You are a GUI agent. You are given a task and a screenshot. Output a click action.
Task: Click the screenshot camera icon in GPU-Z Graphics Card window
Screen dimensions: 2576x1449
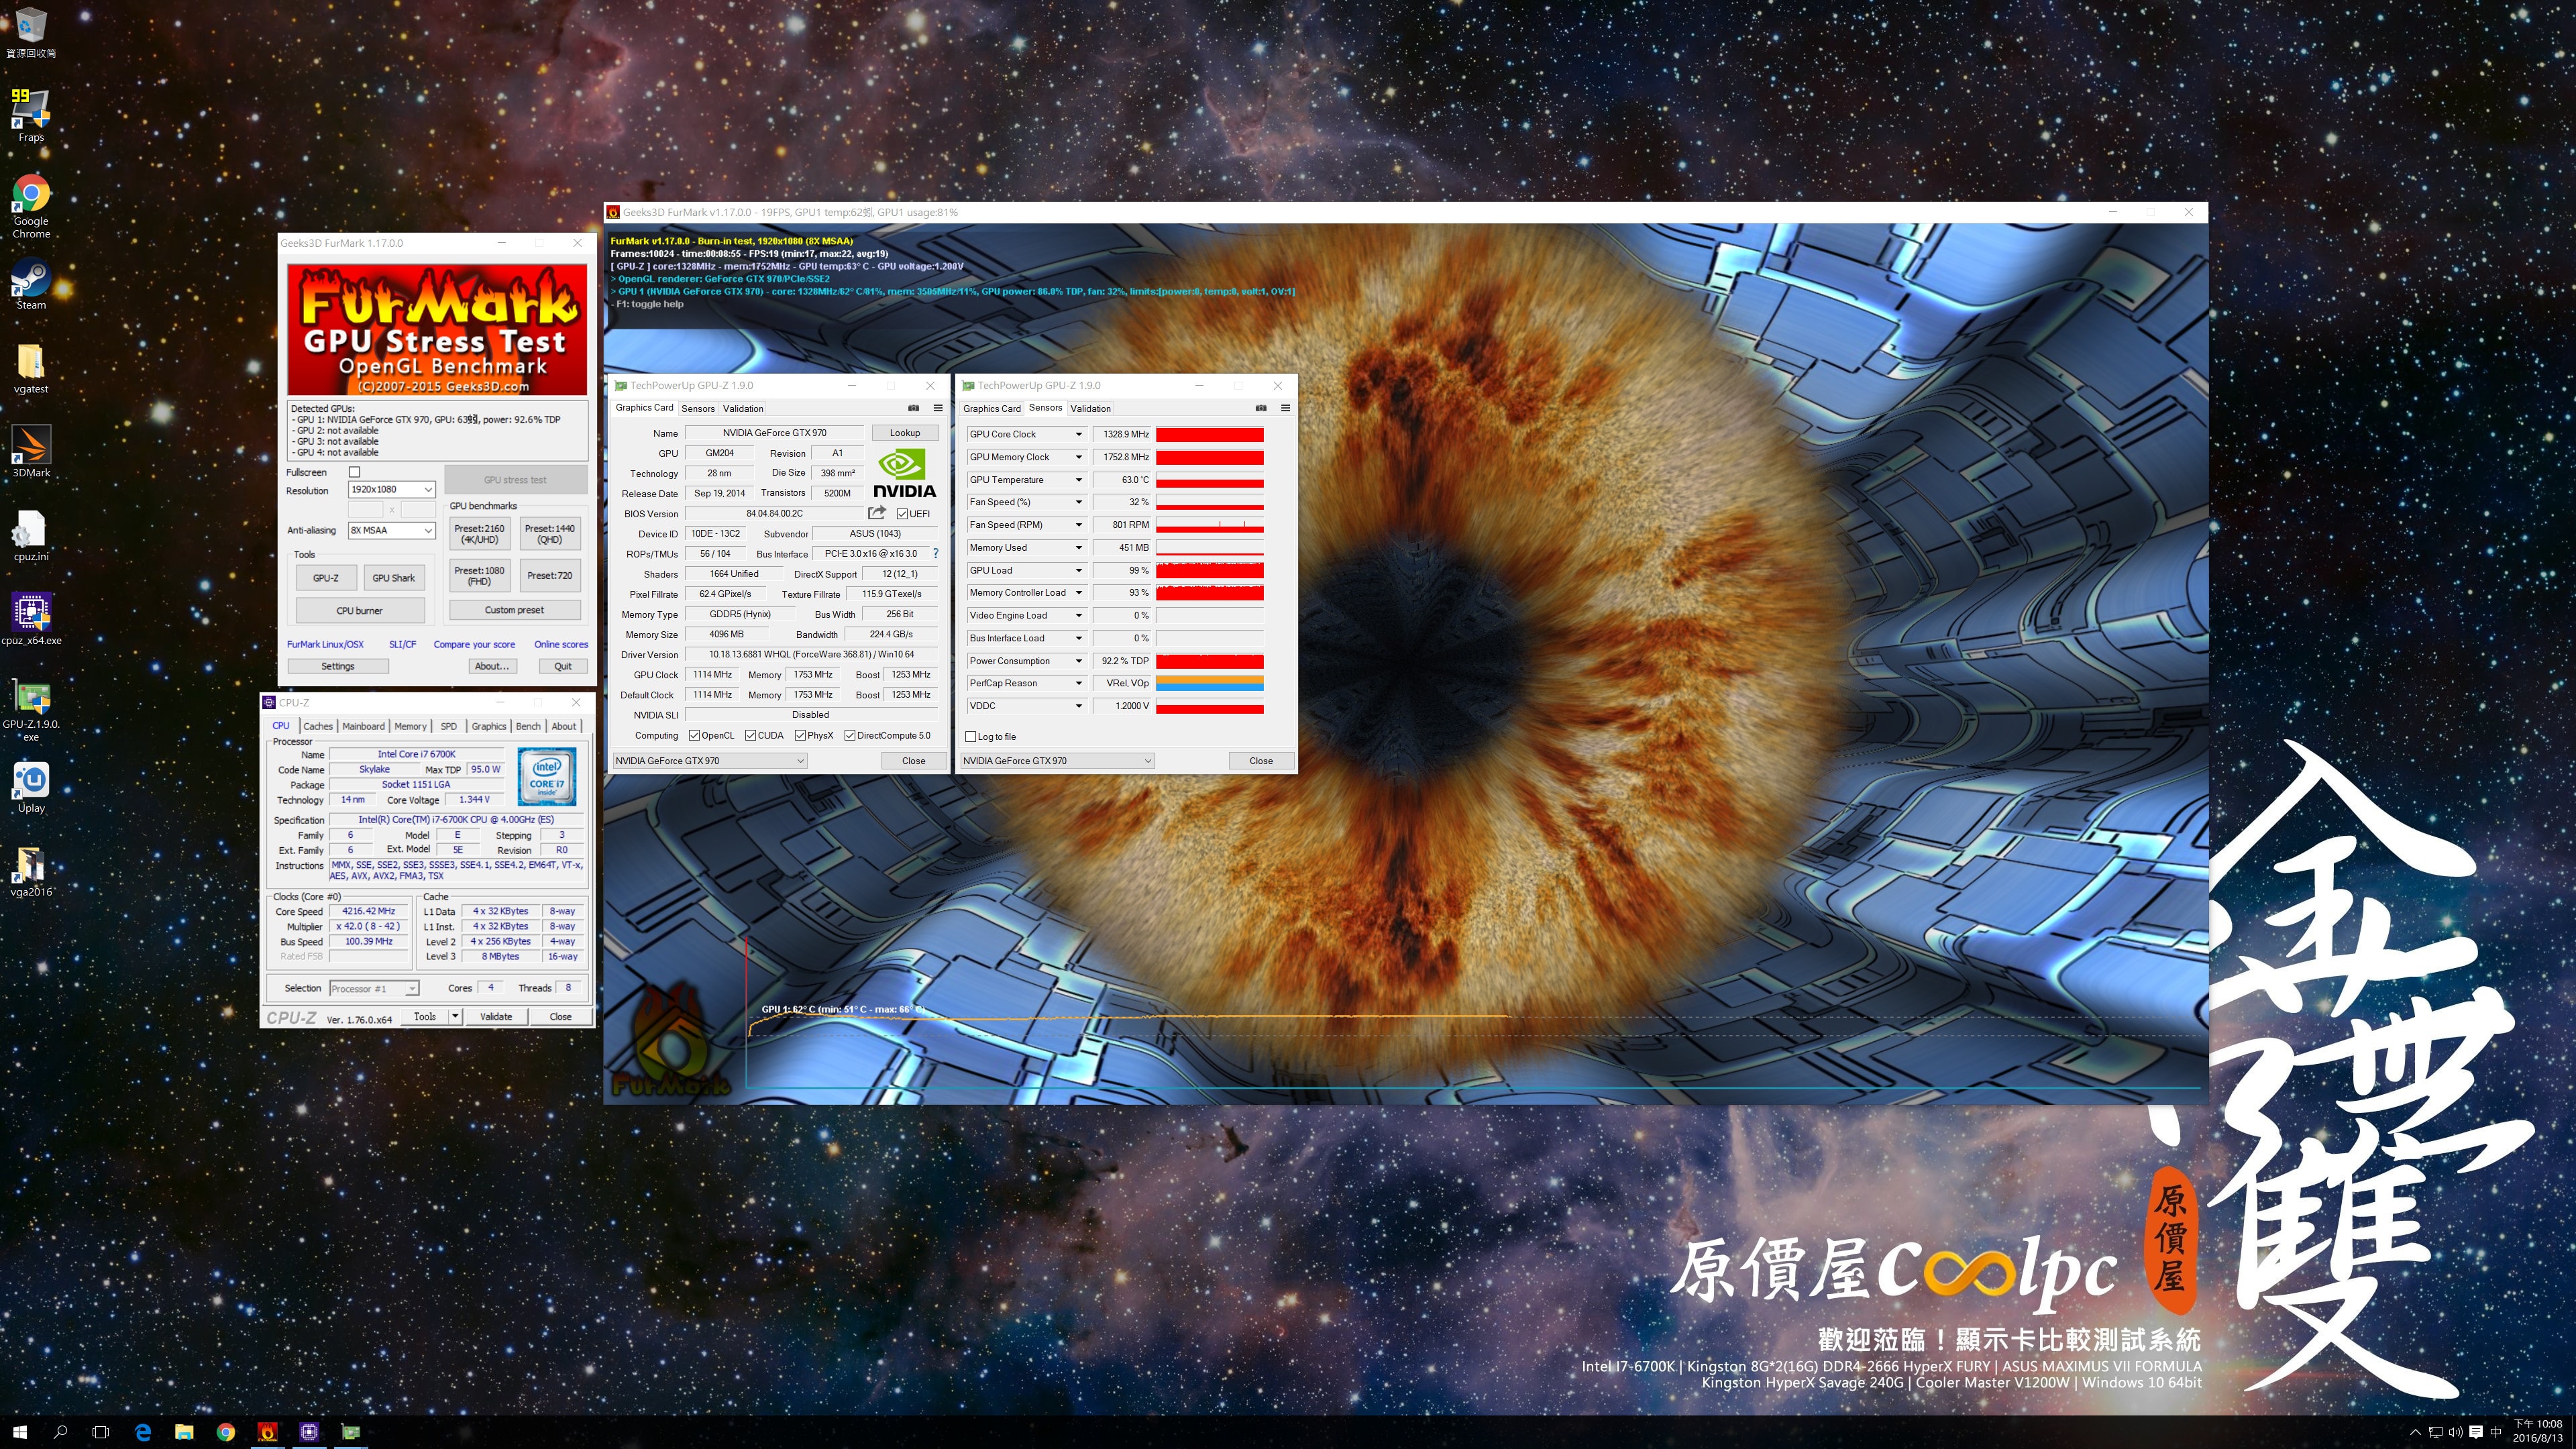tap(913, 408)
